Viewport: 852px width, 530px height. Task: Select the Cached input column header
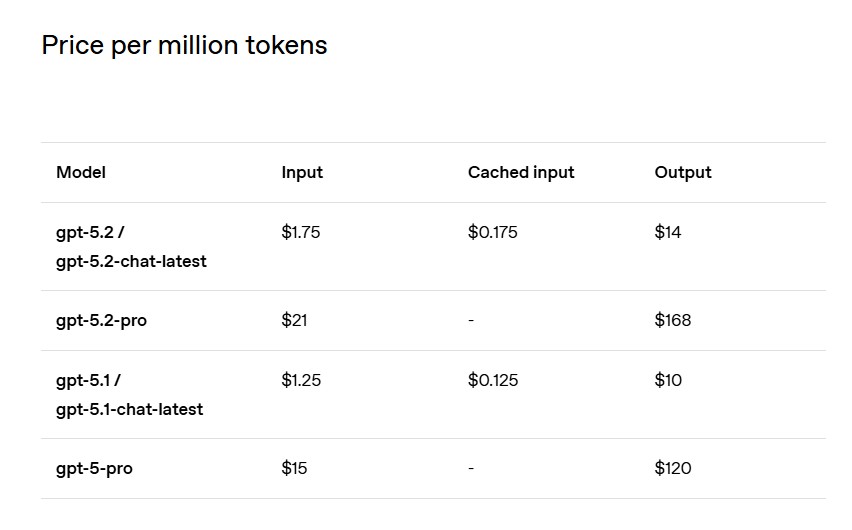click(x=521, y=172)
